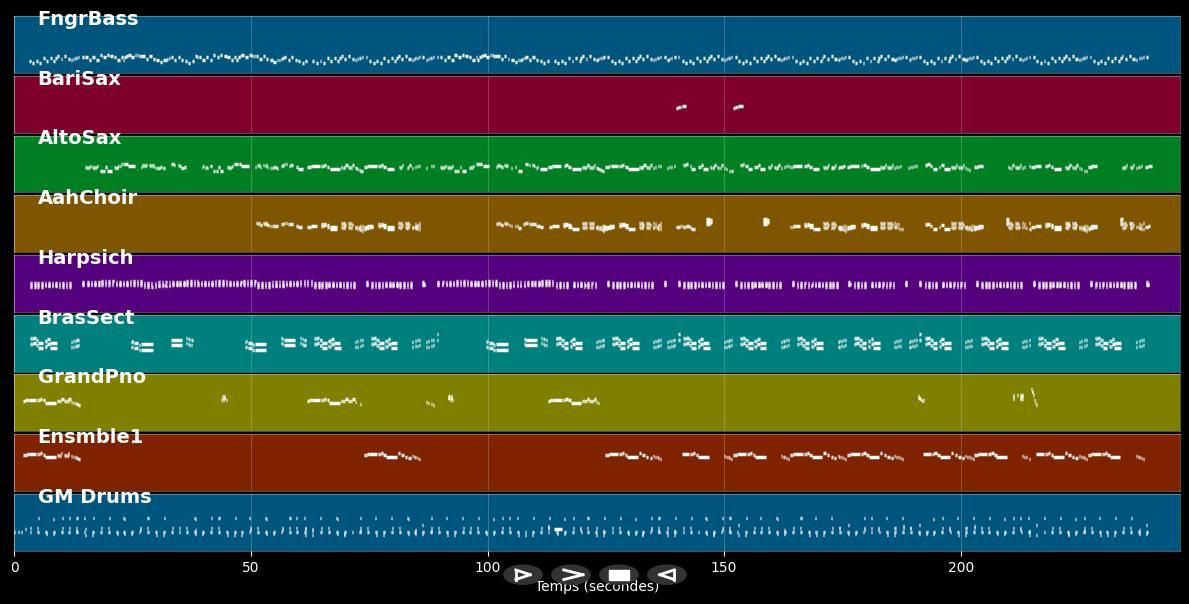Viewport: 1189px width, 604px height.
Task: Click the left-pointing triangle rewind button
Action: [x=666, y=575]
